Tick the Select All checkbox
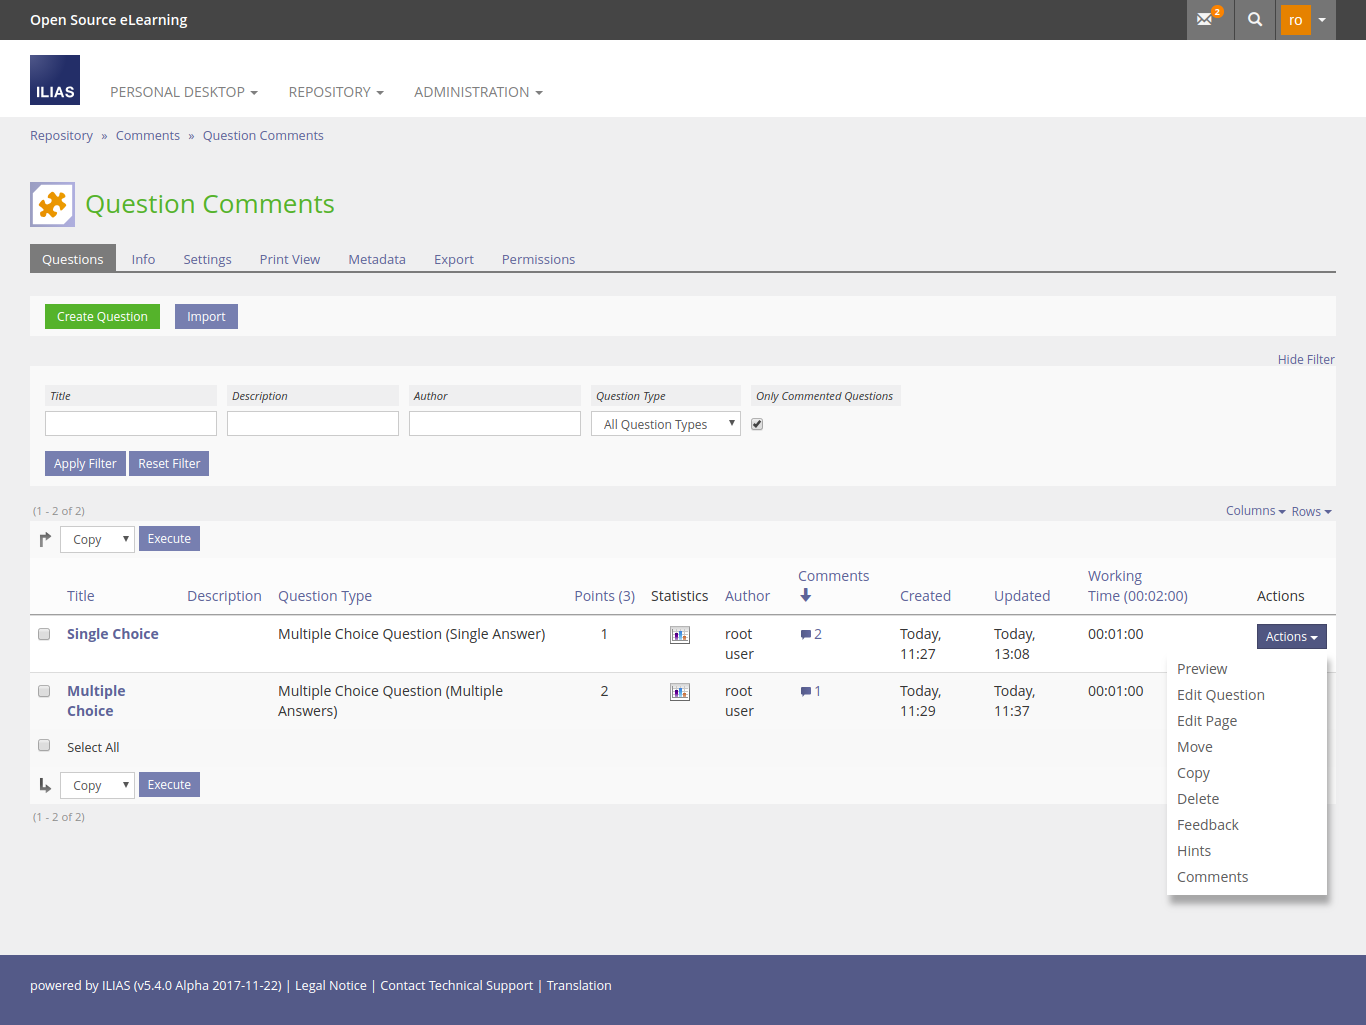1366x1025 pixels. [44, 745]
